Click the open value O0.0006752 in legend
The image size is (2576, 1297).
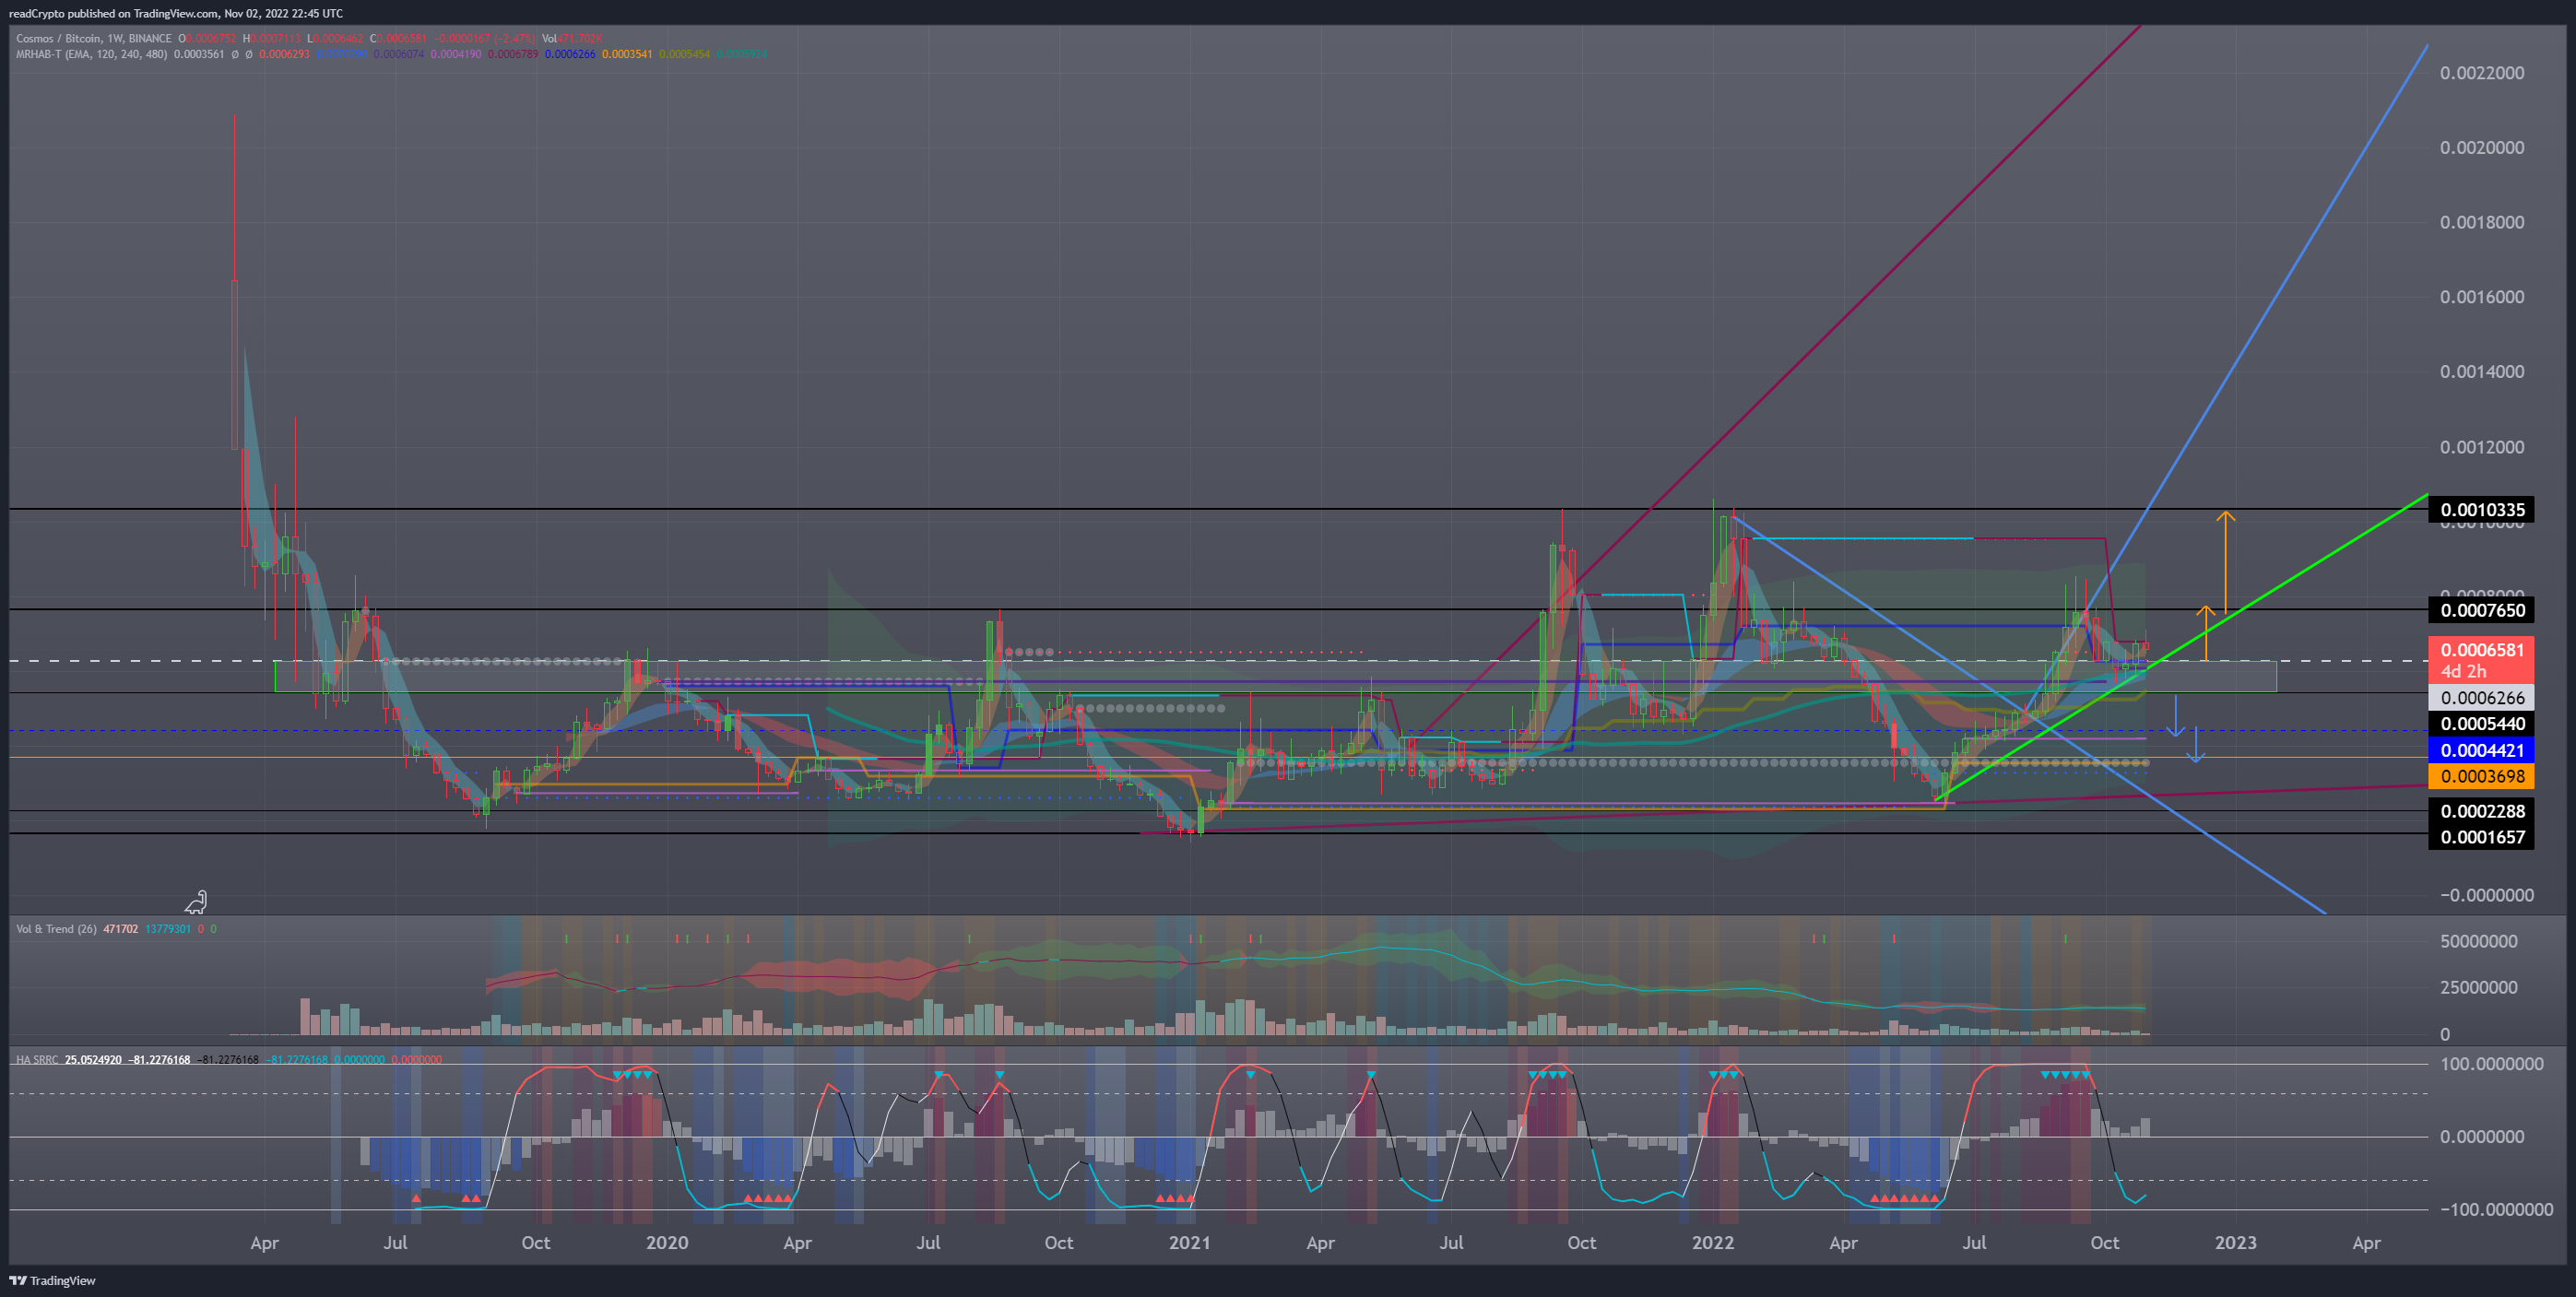[x=208, y=38]
